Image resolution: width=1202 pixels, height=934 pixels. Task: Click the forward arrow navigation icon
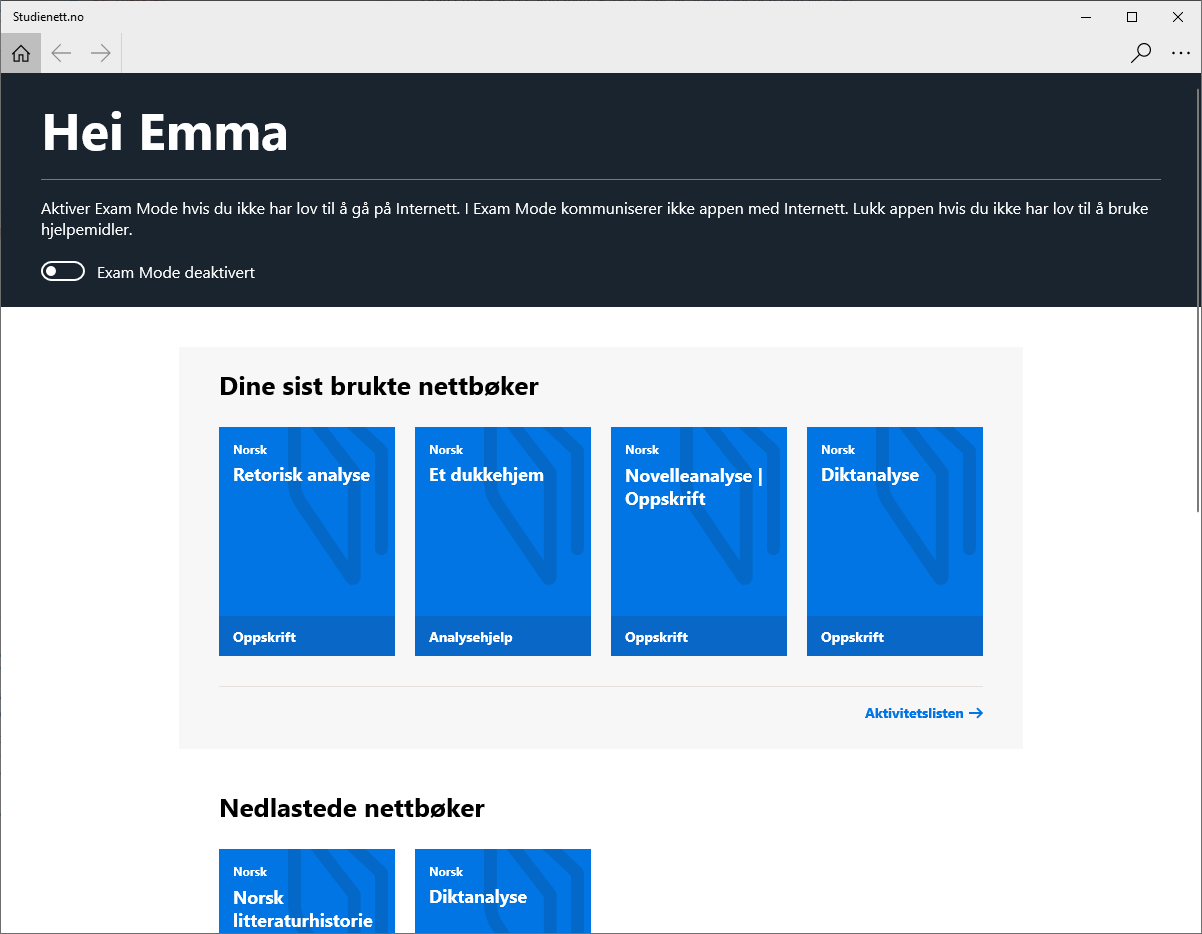101,54
